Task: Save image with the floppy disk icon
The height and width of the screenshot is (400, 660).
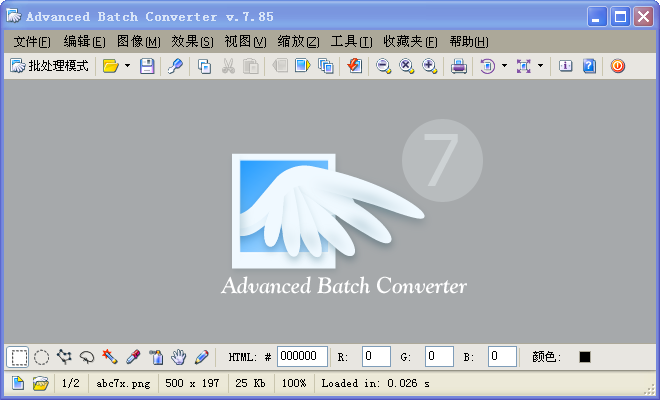Action: pos(147,66)
